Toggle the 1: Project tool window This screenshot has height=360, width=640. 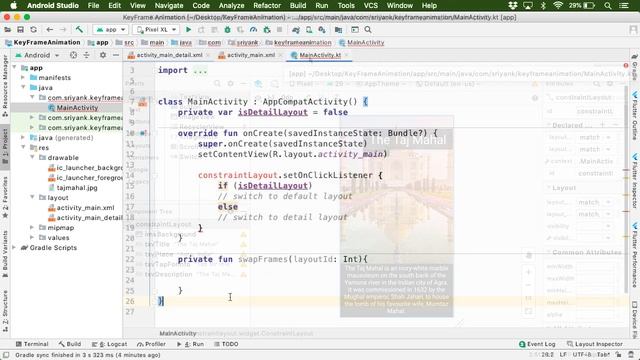[5, 146]
